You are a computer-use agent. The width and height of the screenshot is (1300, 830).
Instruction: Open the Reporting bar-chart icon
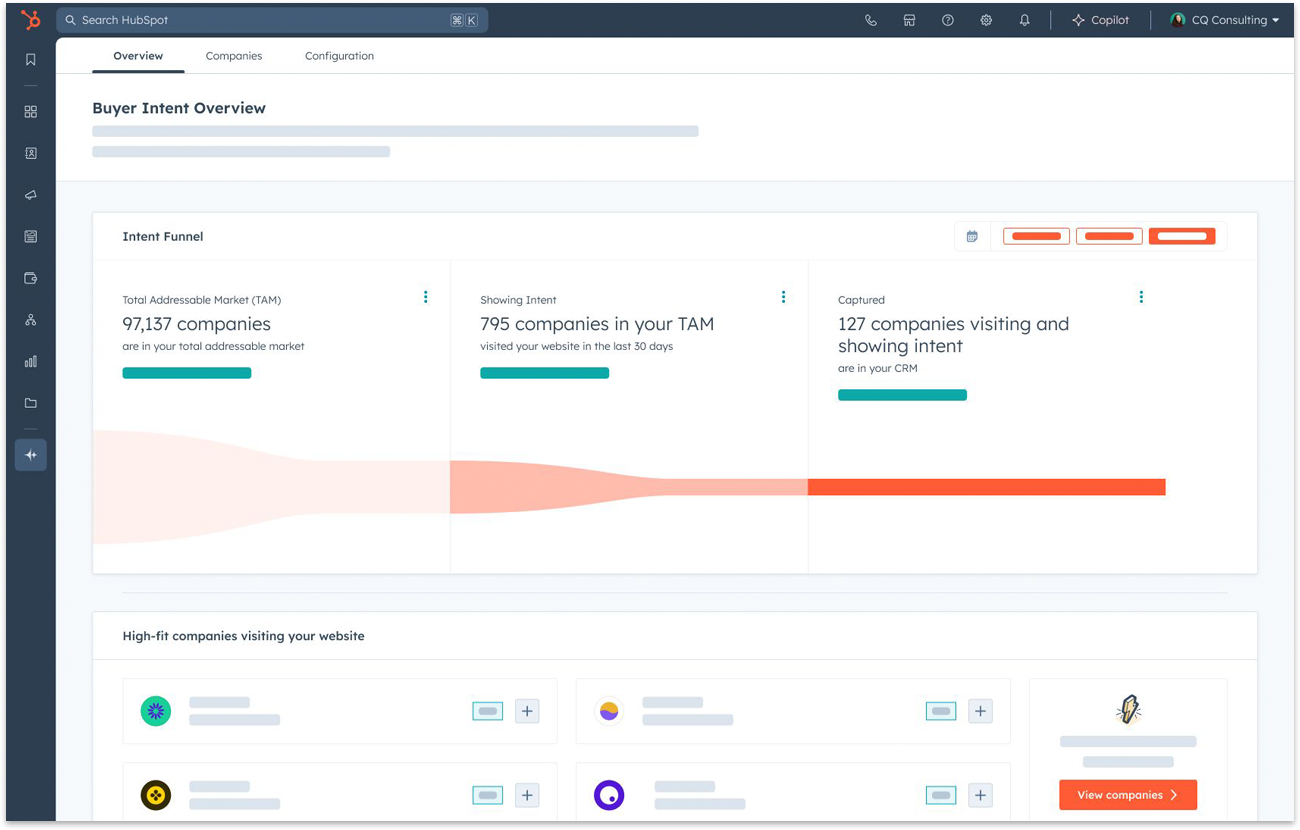[30, 361]
